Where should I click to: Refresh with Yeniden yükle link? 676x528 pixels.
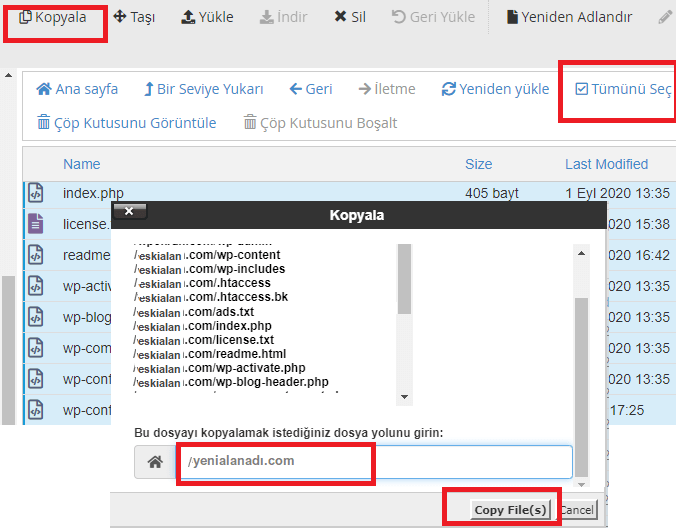495,89
